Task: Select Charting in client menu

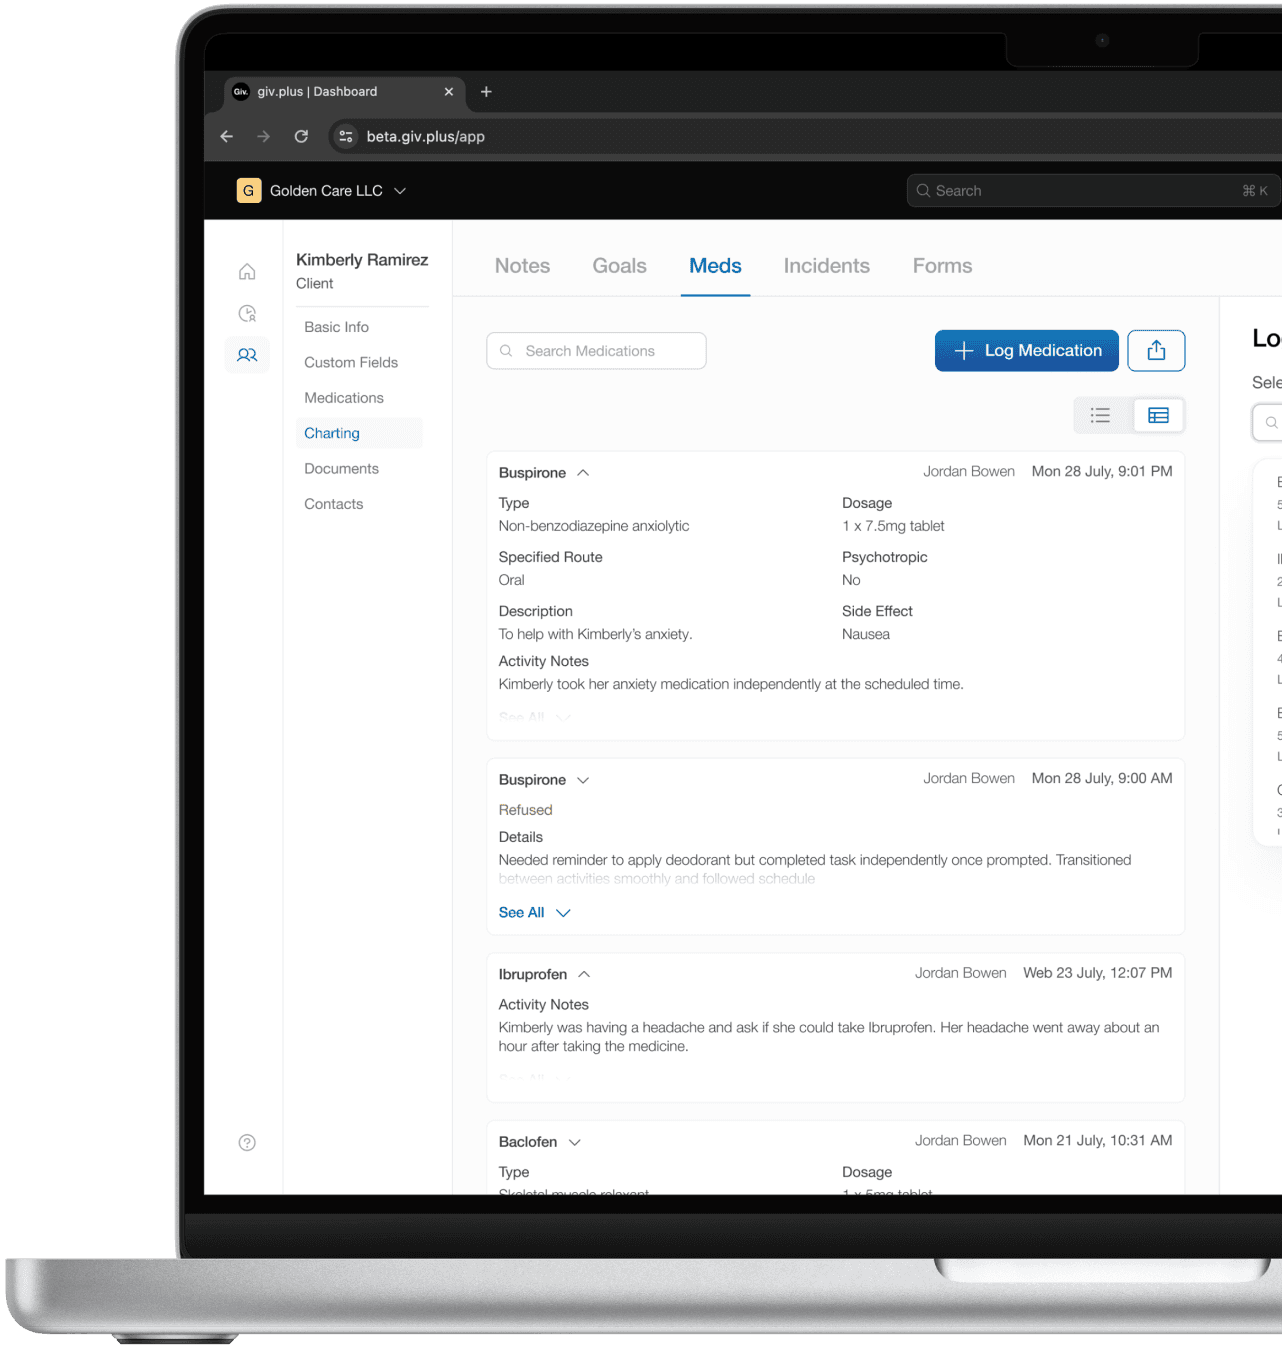Action: coord(360,433)
